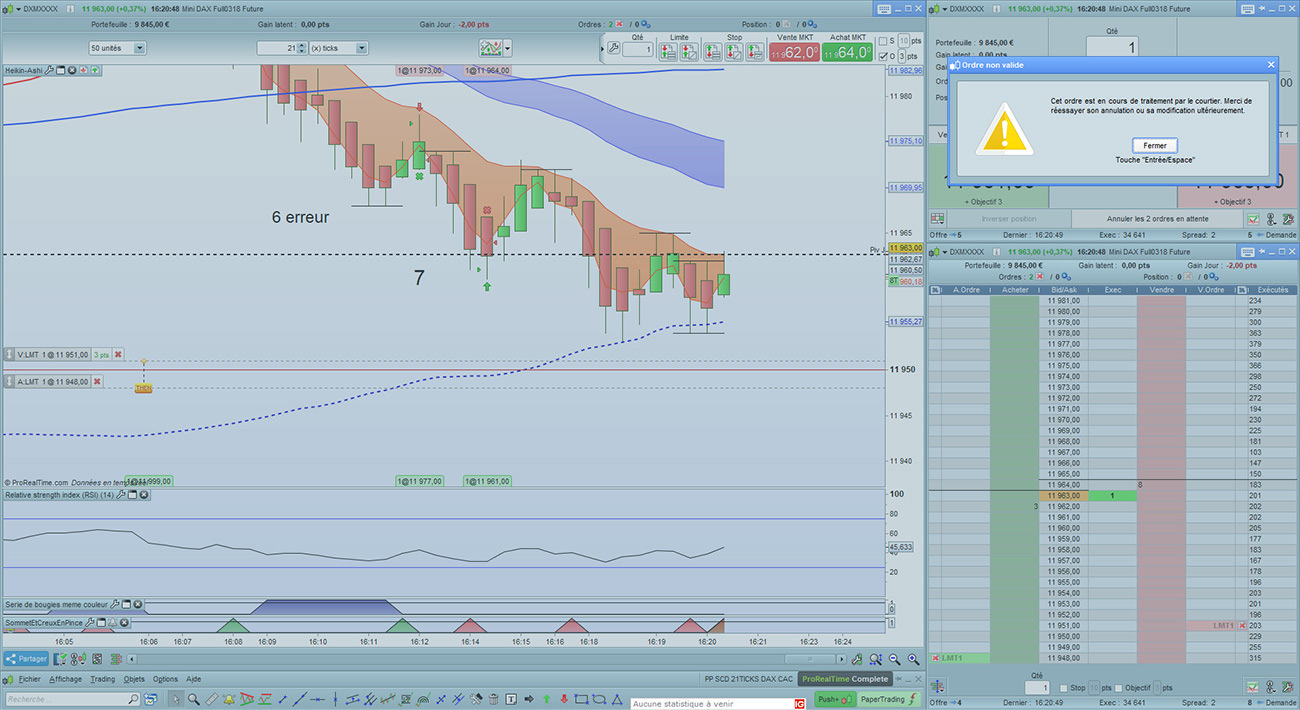The height and width of the screenshot is (710, 1300).
Task: Click the ruler measurement tool
Action: [x=211, y=699]
